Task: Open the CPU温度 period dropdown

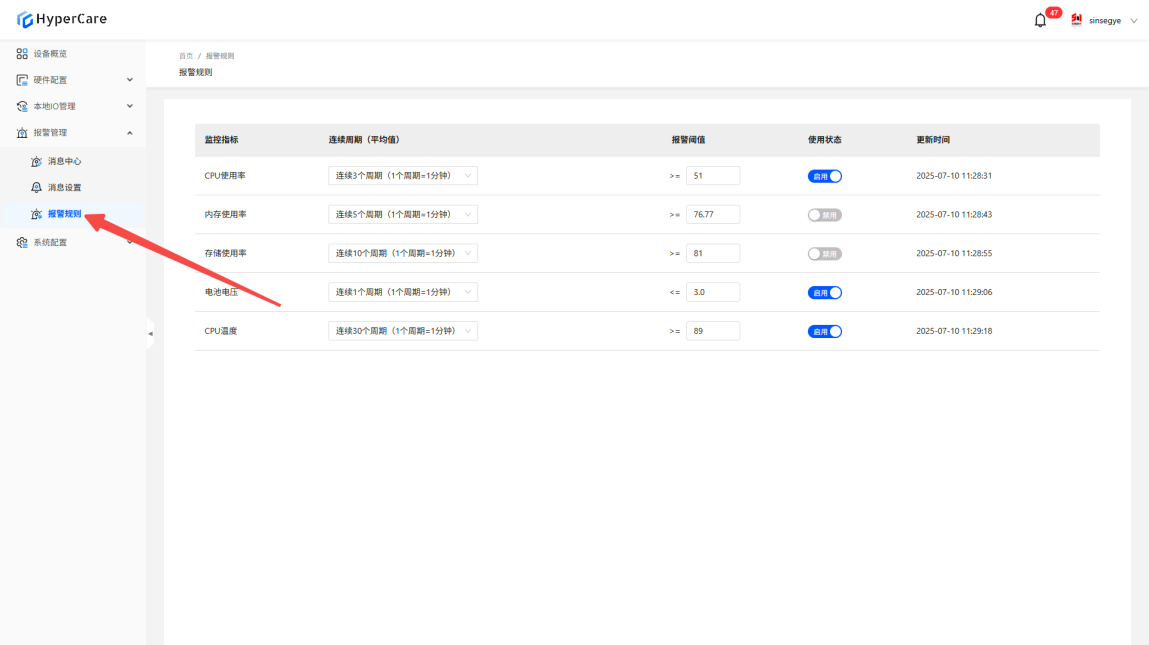Action: click(x=403, y=331)
